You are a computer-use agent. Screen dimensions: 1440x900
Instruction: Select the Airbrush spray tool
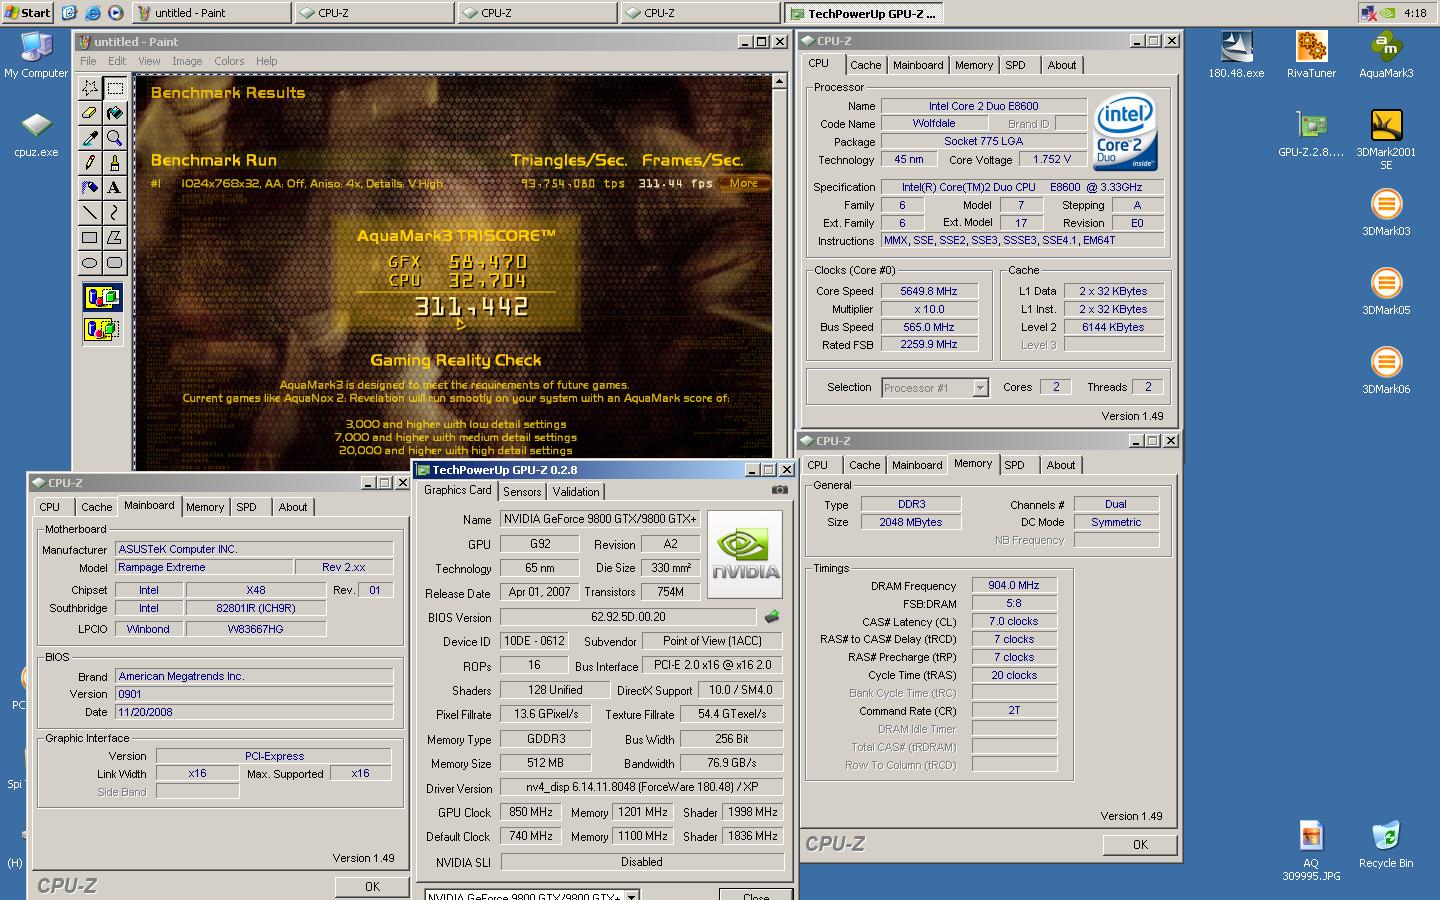tap(90, 187)
